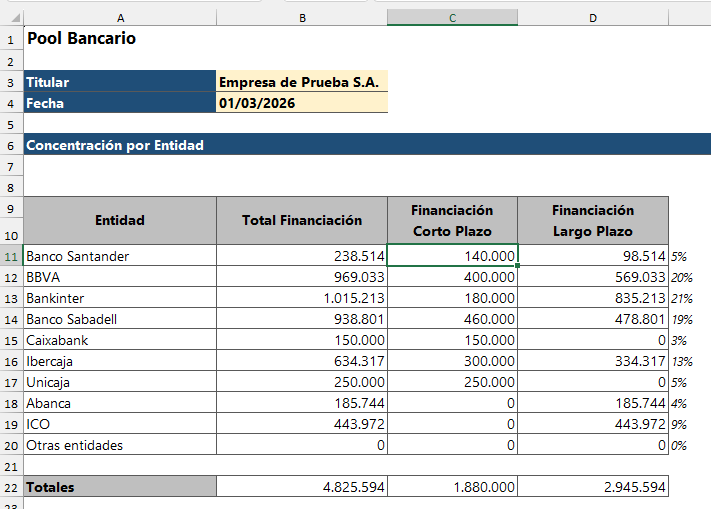Select column A header
711x509 pixels.
click(120, 17)
